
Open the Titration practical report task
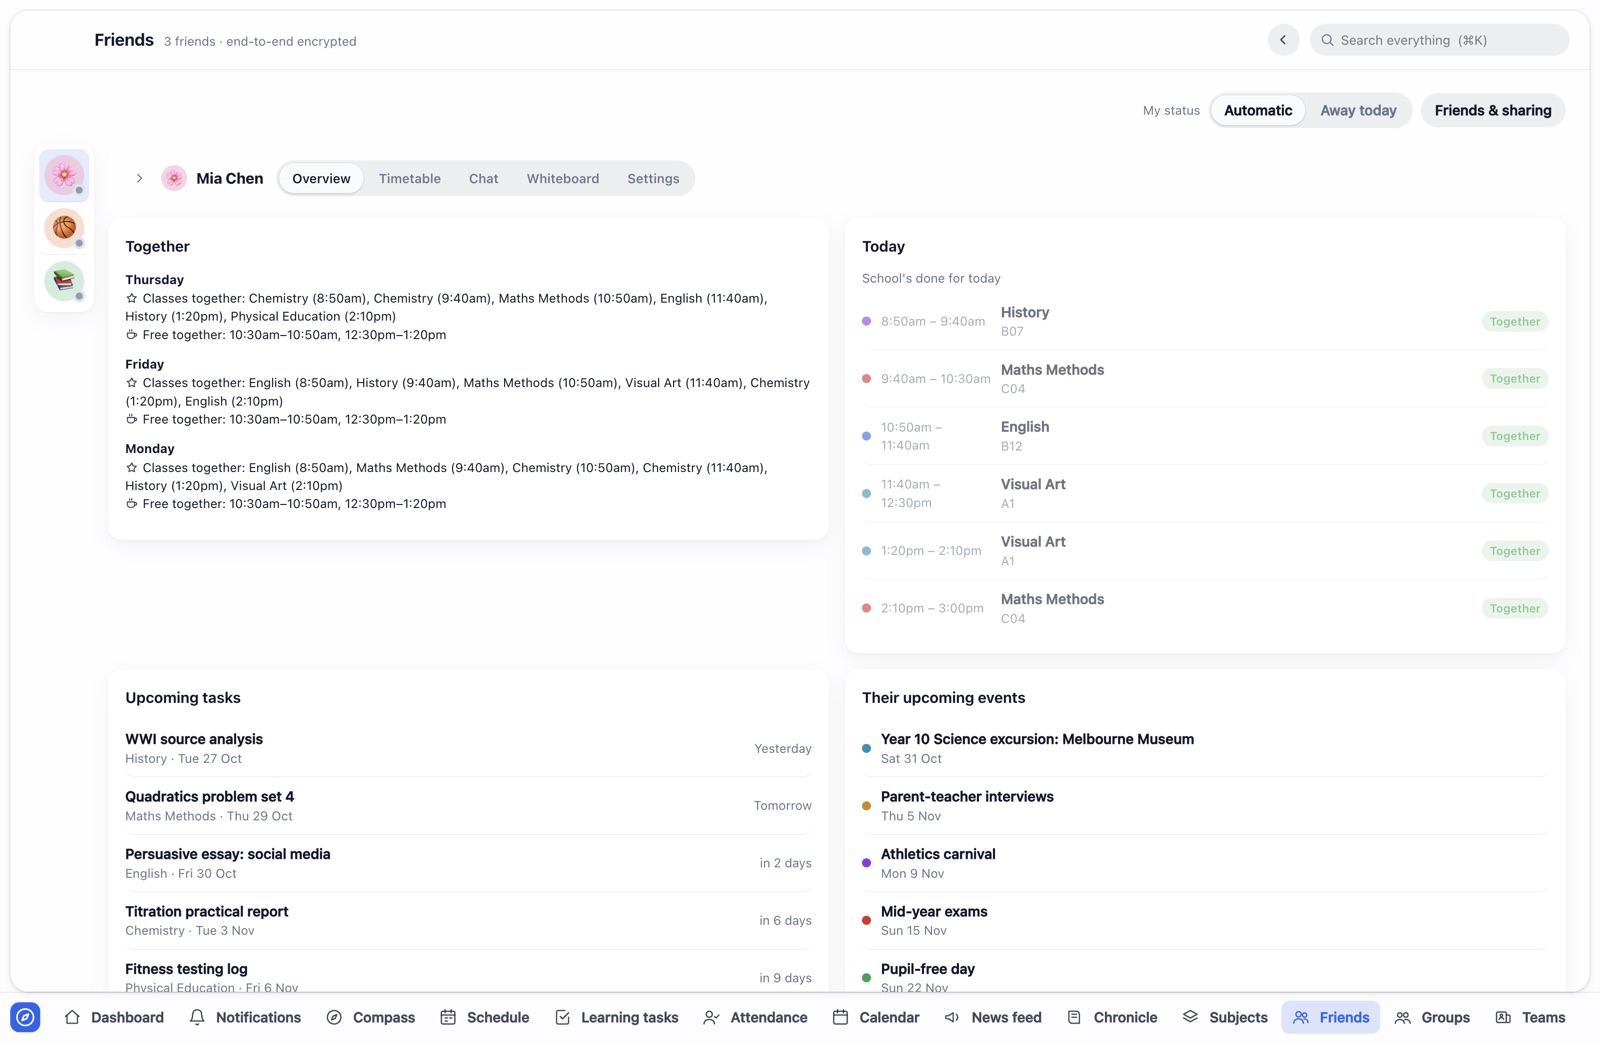[x=468, y=920]
